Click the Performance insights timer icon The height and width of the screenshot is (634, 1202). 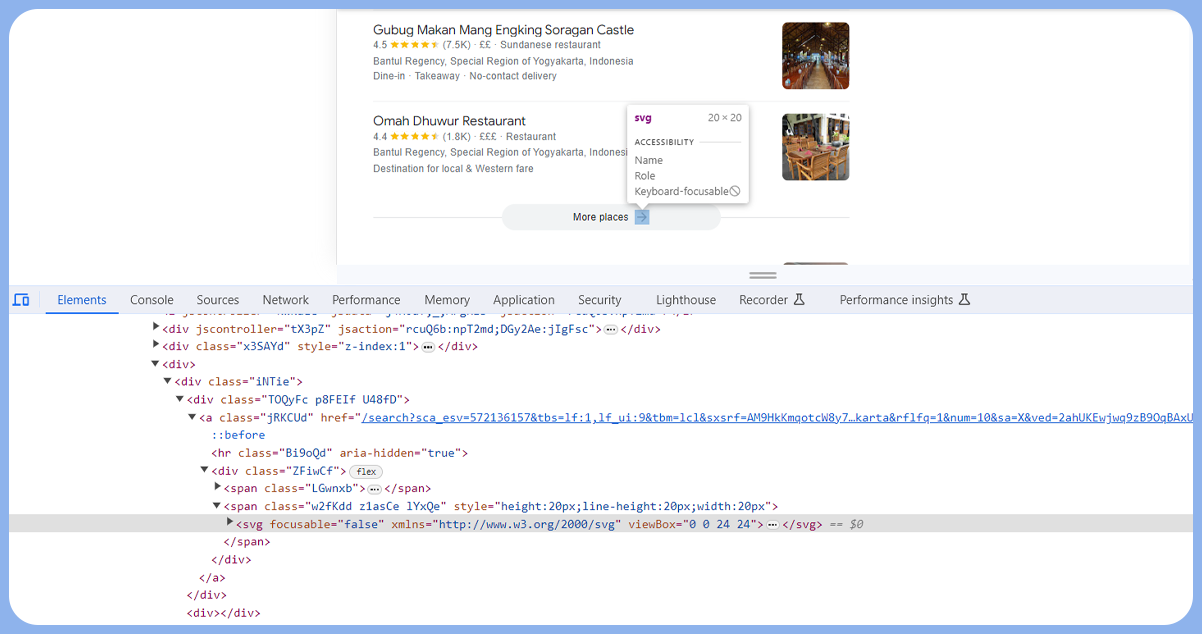click(x=963, y=298)
